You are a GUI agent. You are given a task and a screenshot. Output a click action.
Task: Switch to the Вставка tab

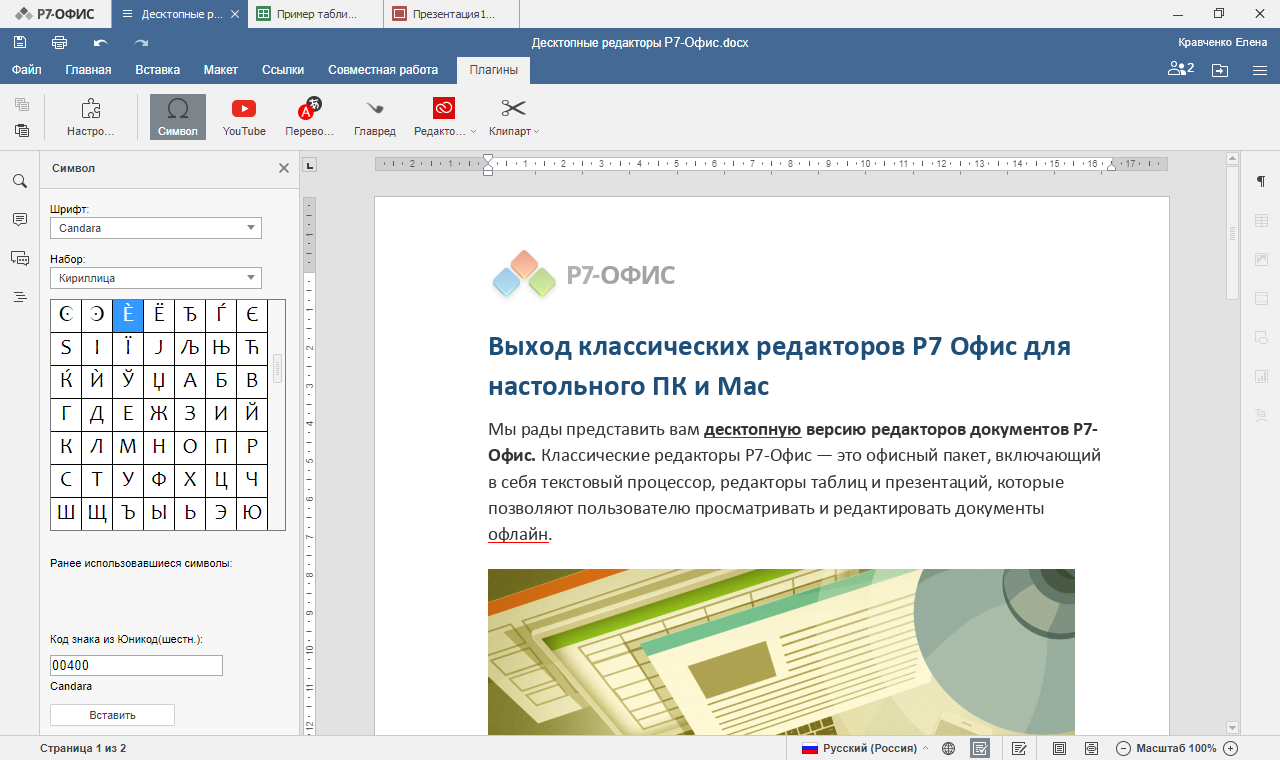158,70
